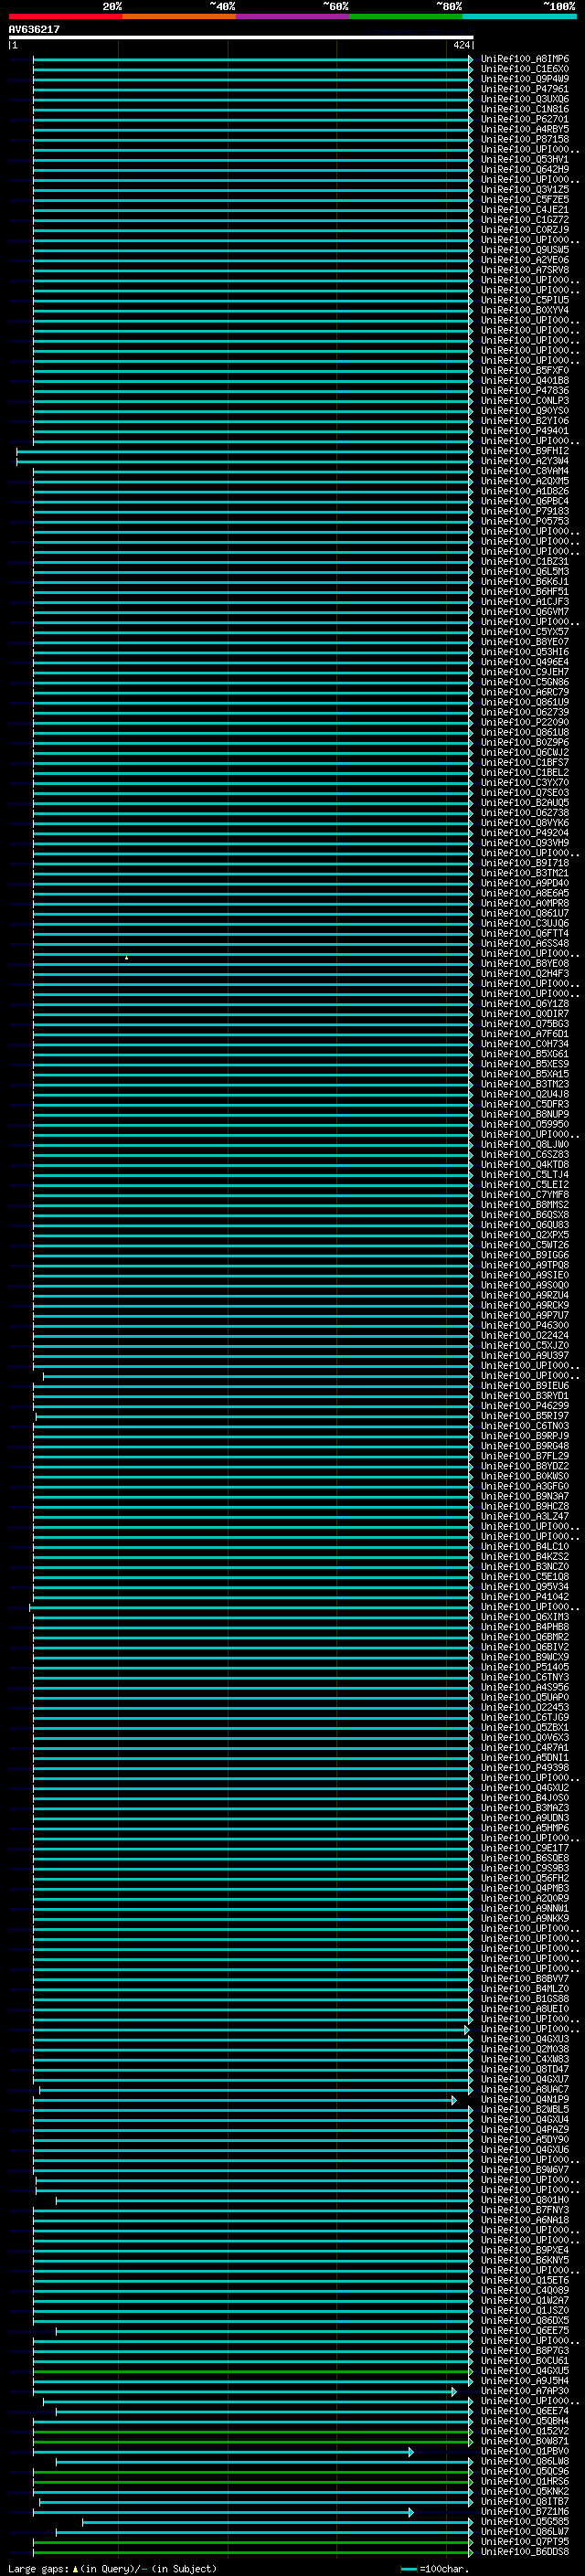Click hit label UniRef100_Q3UXQ6
585x2576 pixels.
point(524,99)
